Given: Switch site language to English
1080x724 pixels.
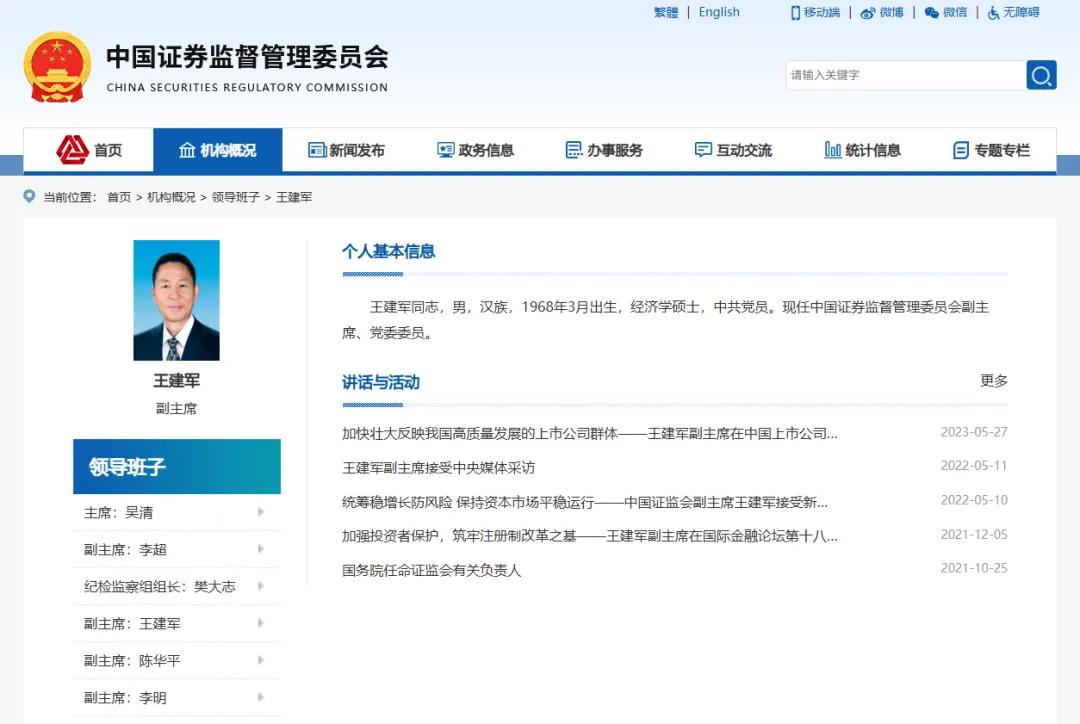Looking at the screenshot, I should (x=719, y=12).
